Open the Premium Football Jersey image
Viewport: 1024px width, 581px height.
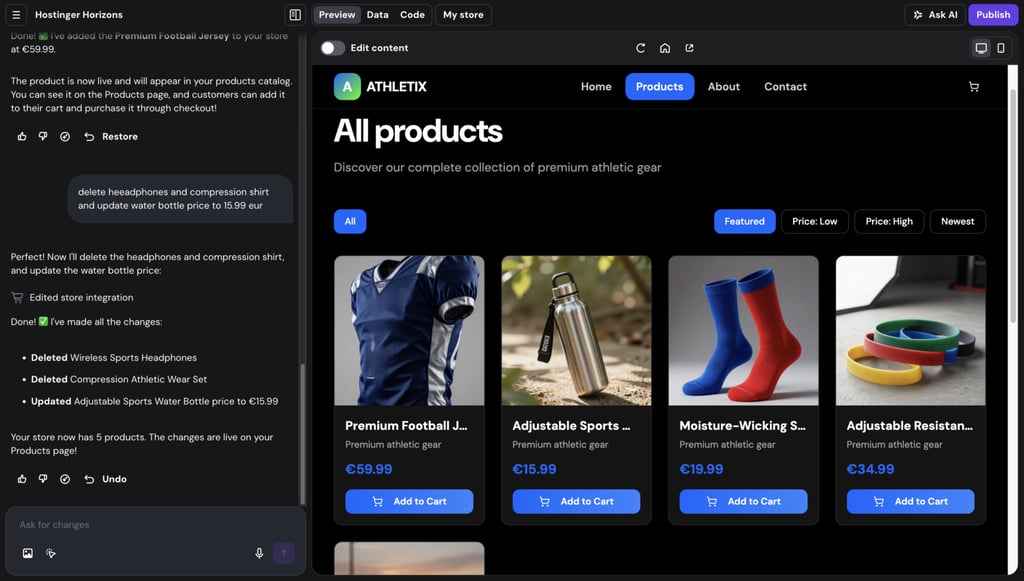(x=409, y=330)
